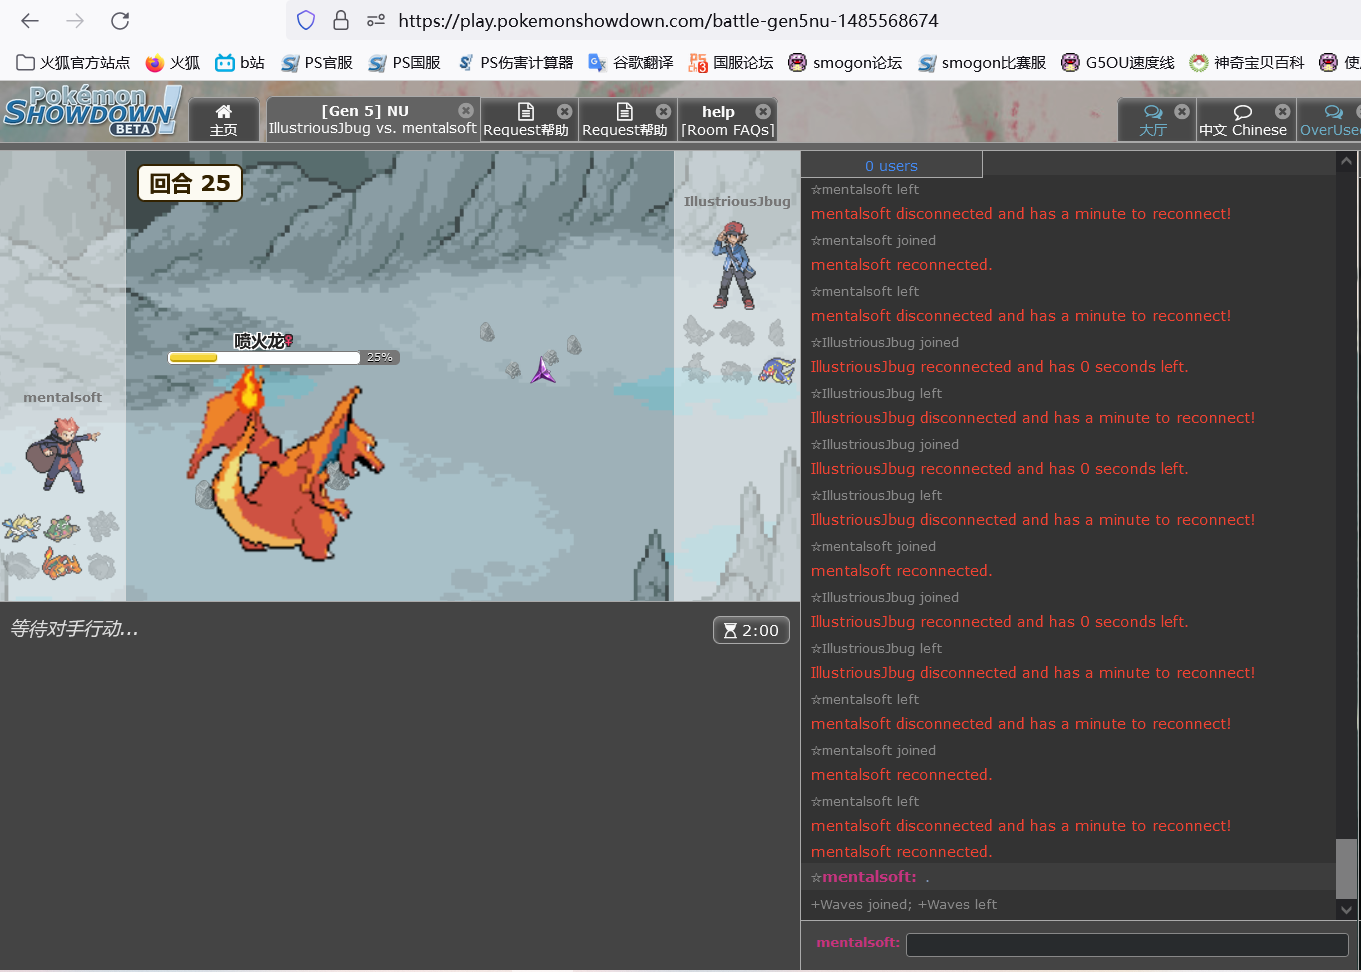
Task: Open the help [Room FAQs] tab
Action: (x=727, y=119)
